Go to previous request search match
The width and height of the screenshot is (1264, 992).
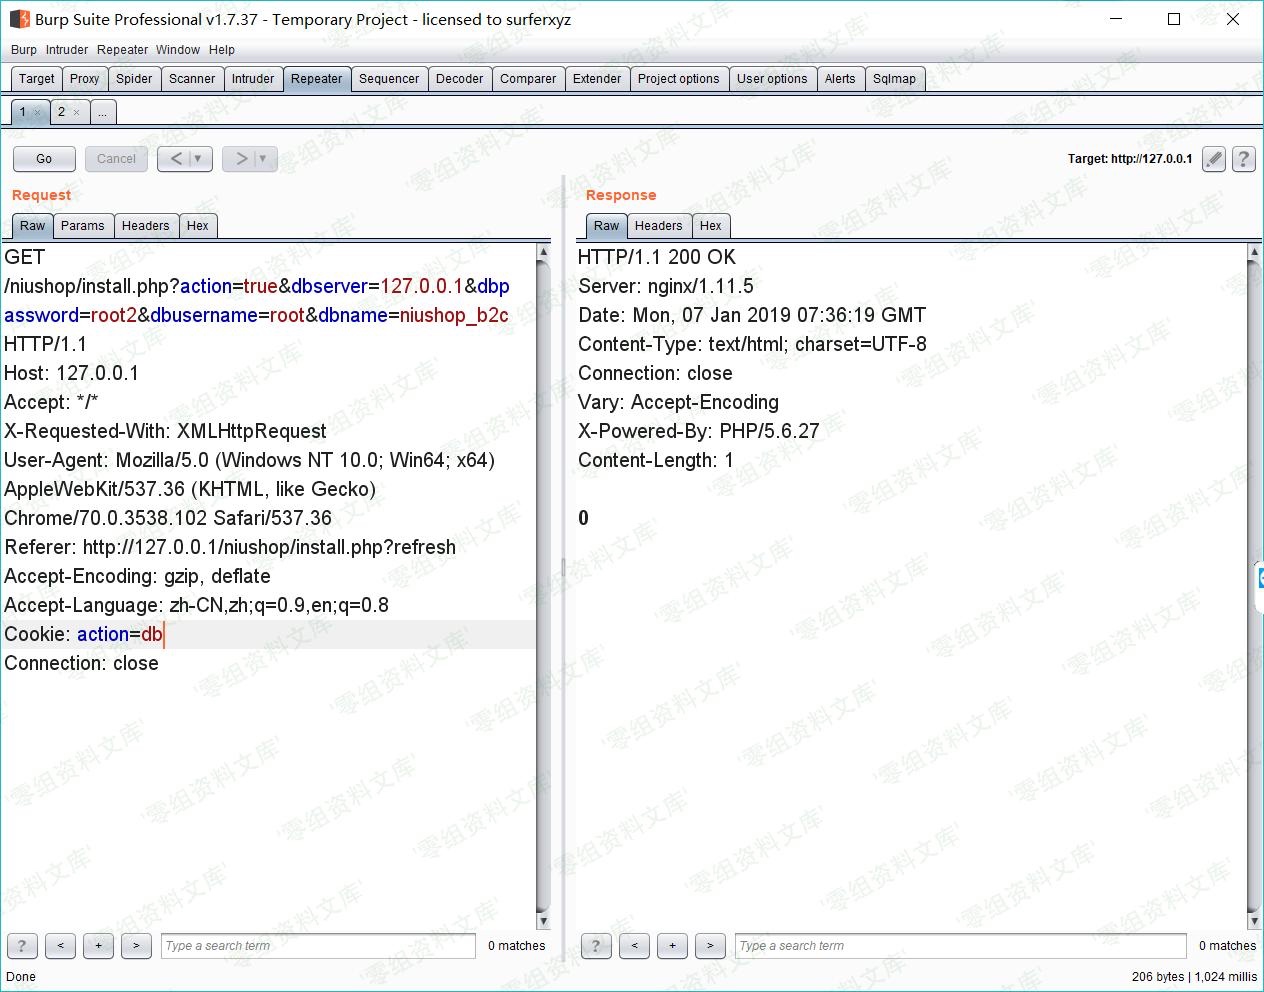click(x=60, y=946)
